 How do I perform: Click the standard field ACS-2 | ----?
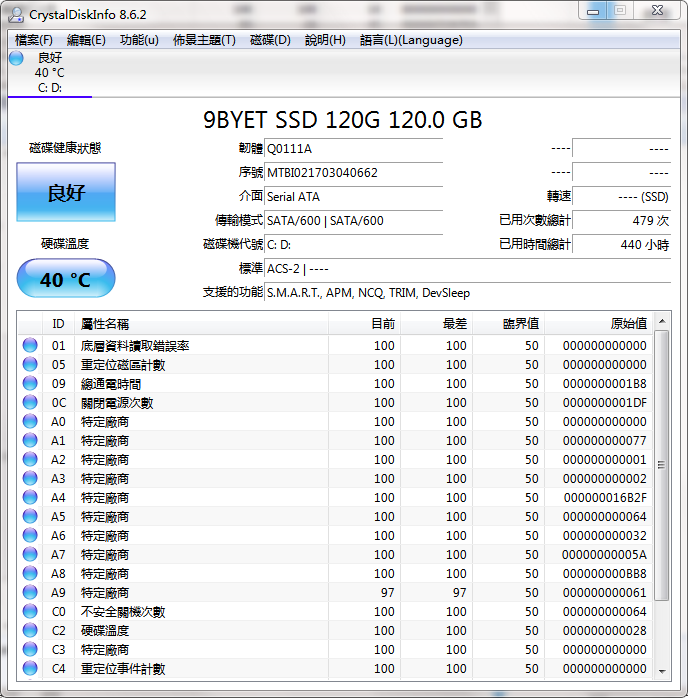click(x=467, y=269)
